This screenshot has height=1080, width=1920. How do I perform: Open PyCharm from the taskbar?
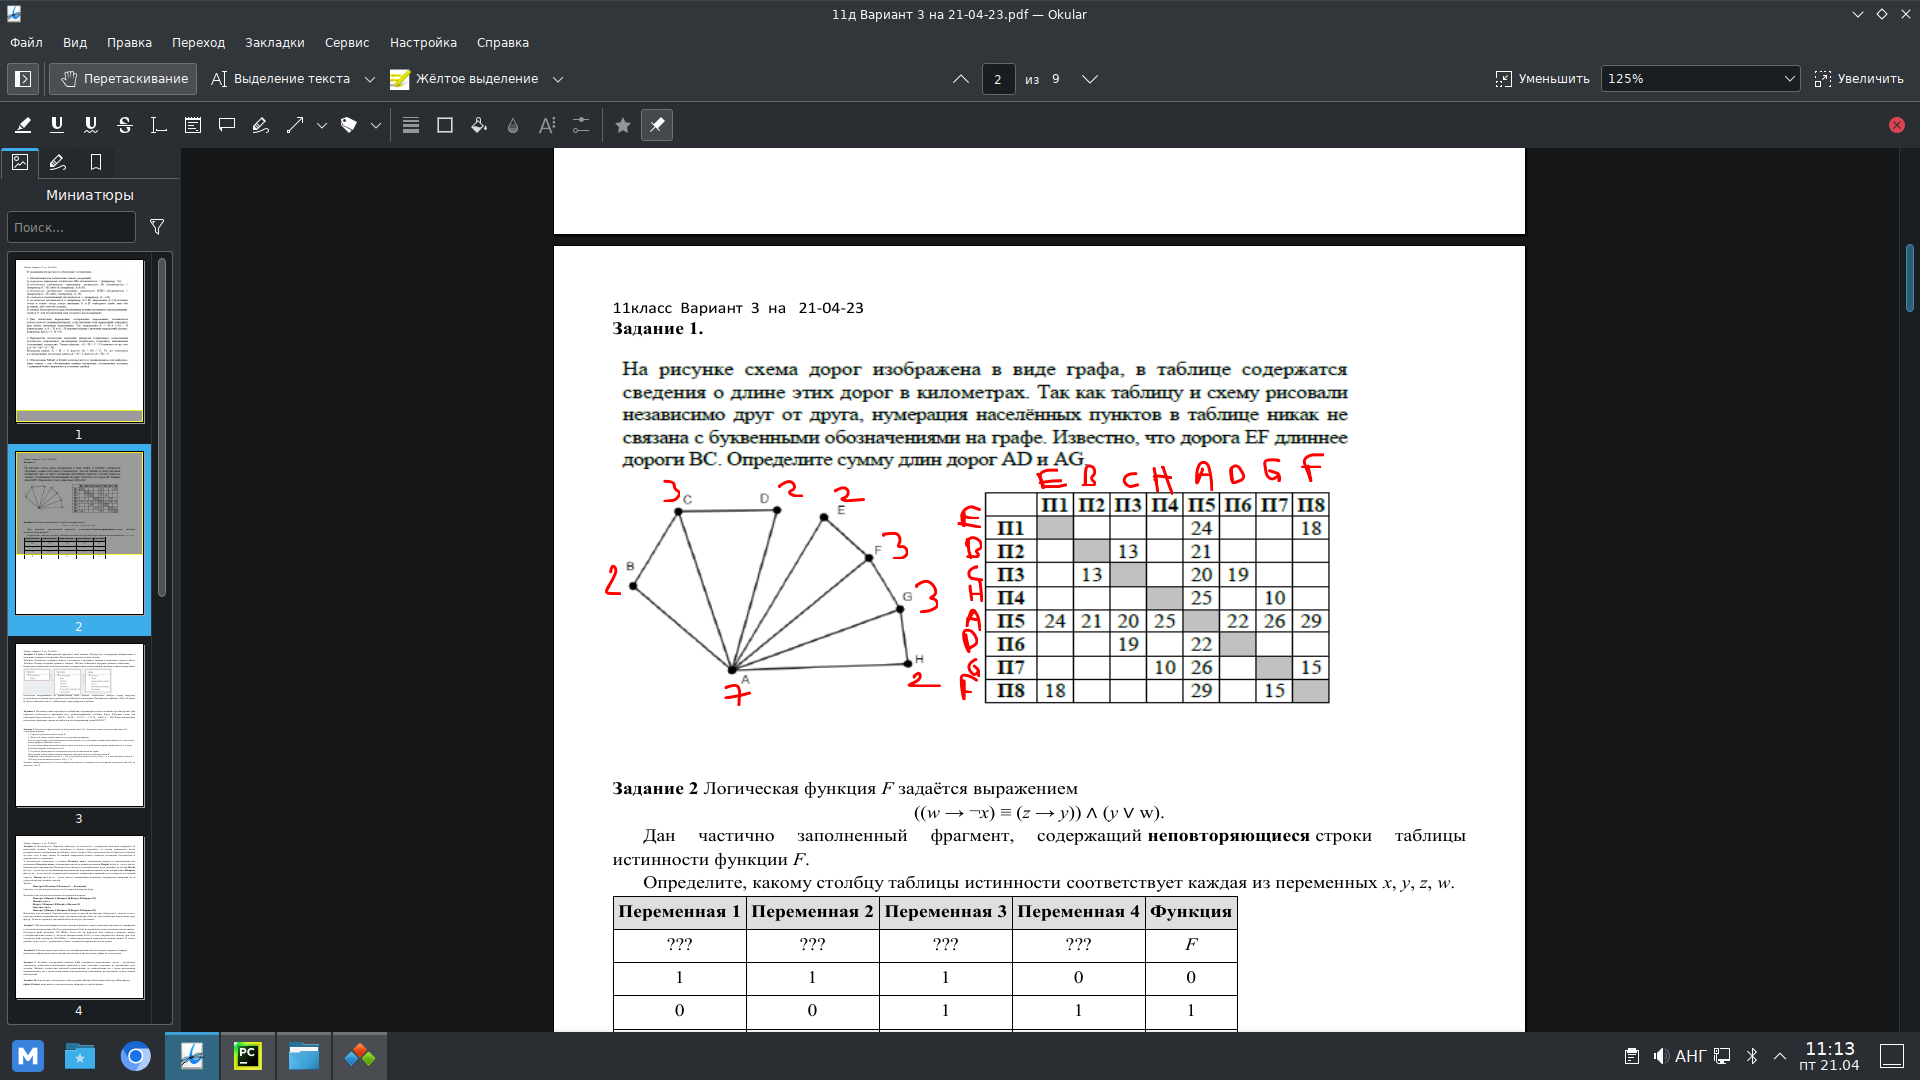click(247, 1056)
